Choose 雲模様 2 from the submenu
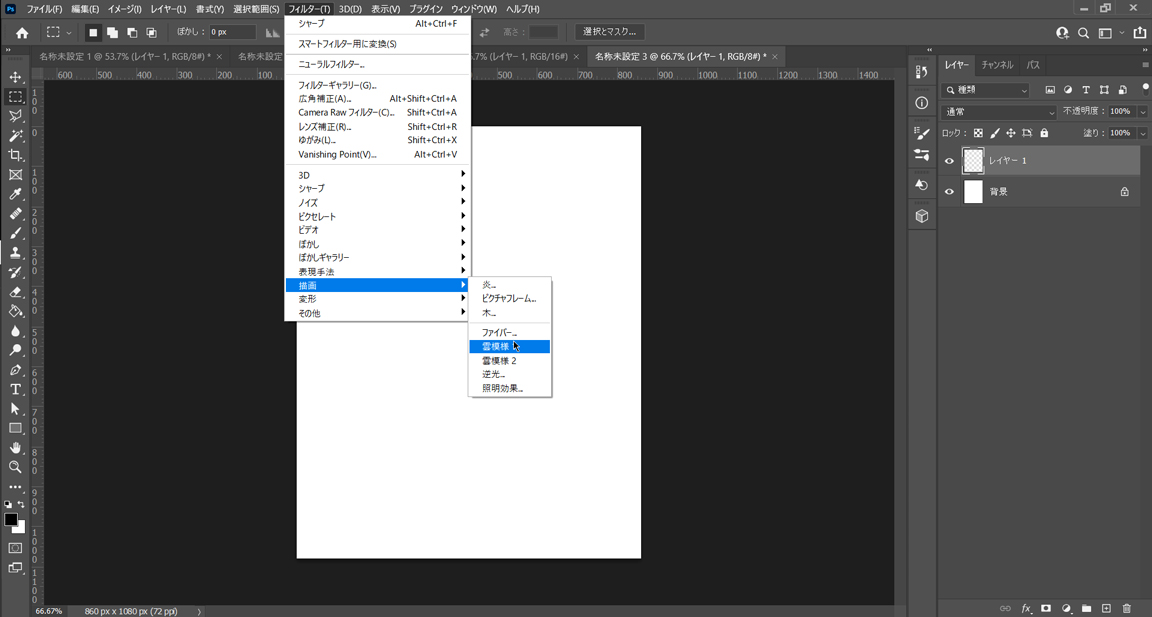This screenshot has height=617, width=1152. point(500,360)
